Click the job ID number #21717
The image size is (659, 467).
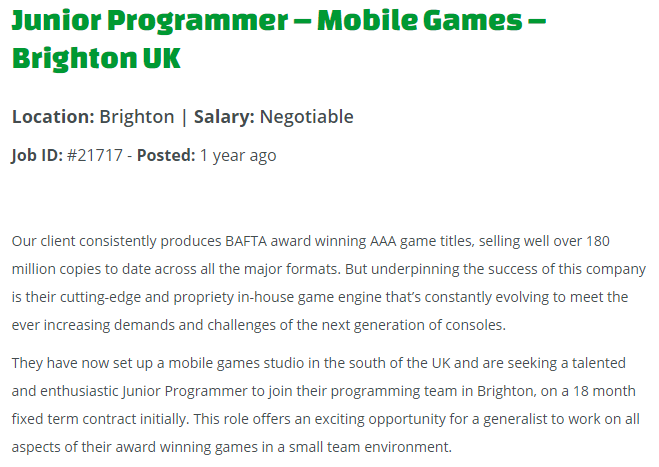[x=96, y=155]
